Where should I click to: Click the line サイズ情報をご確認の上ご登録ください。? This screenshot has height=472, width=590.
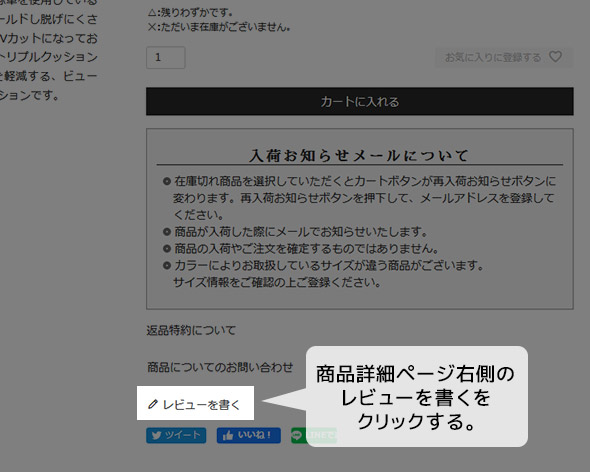click(x=277, y=282)
